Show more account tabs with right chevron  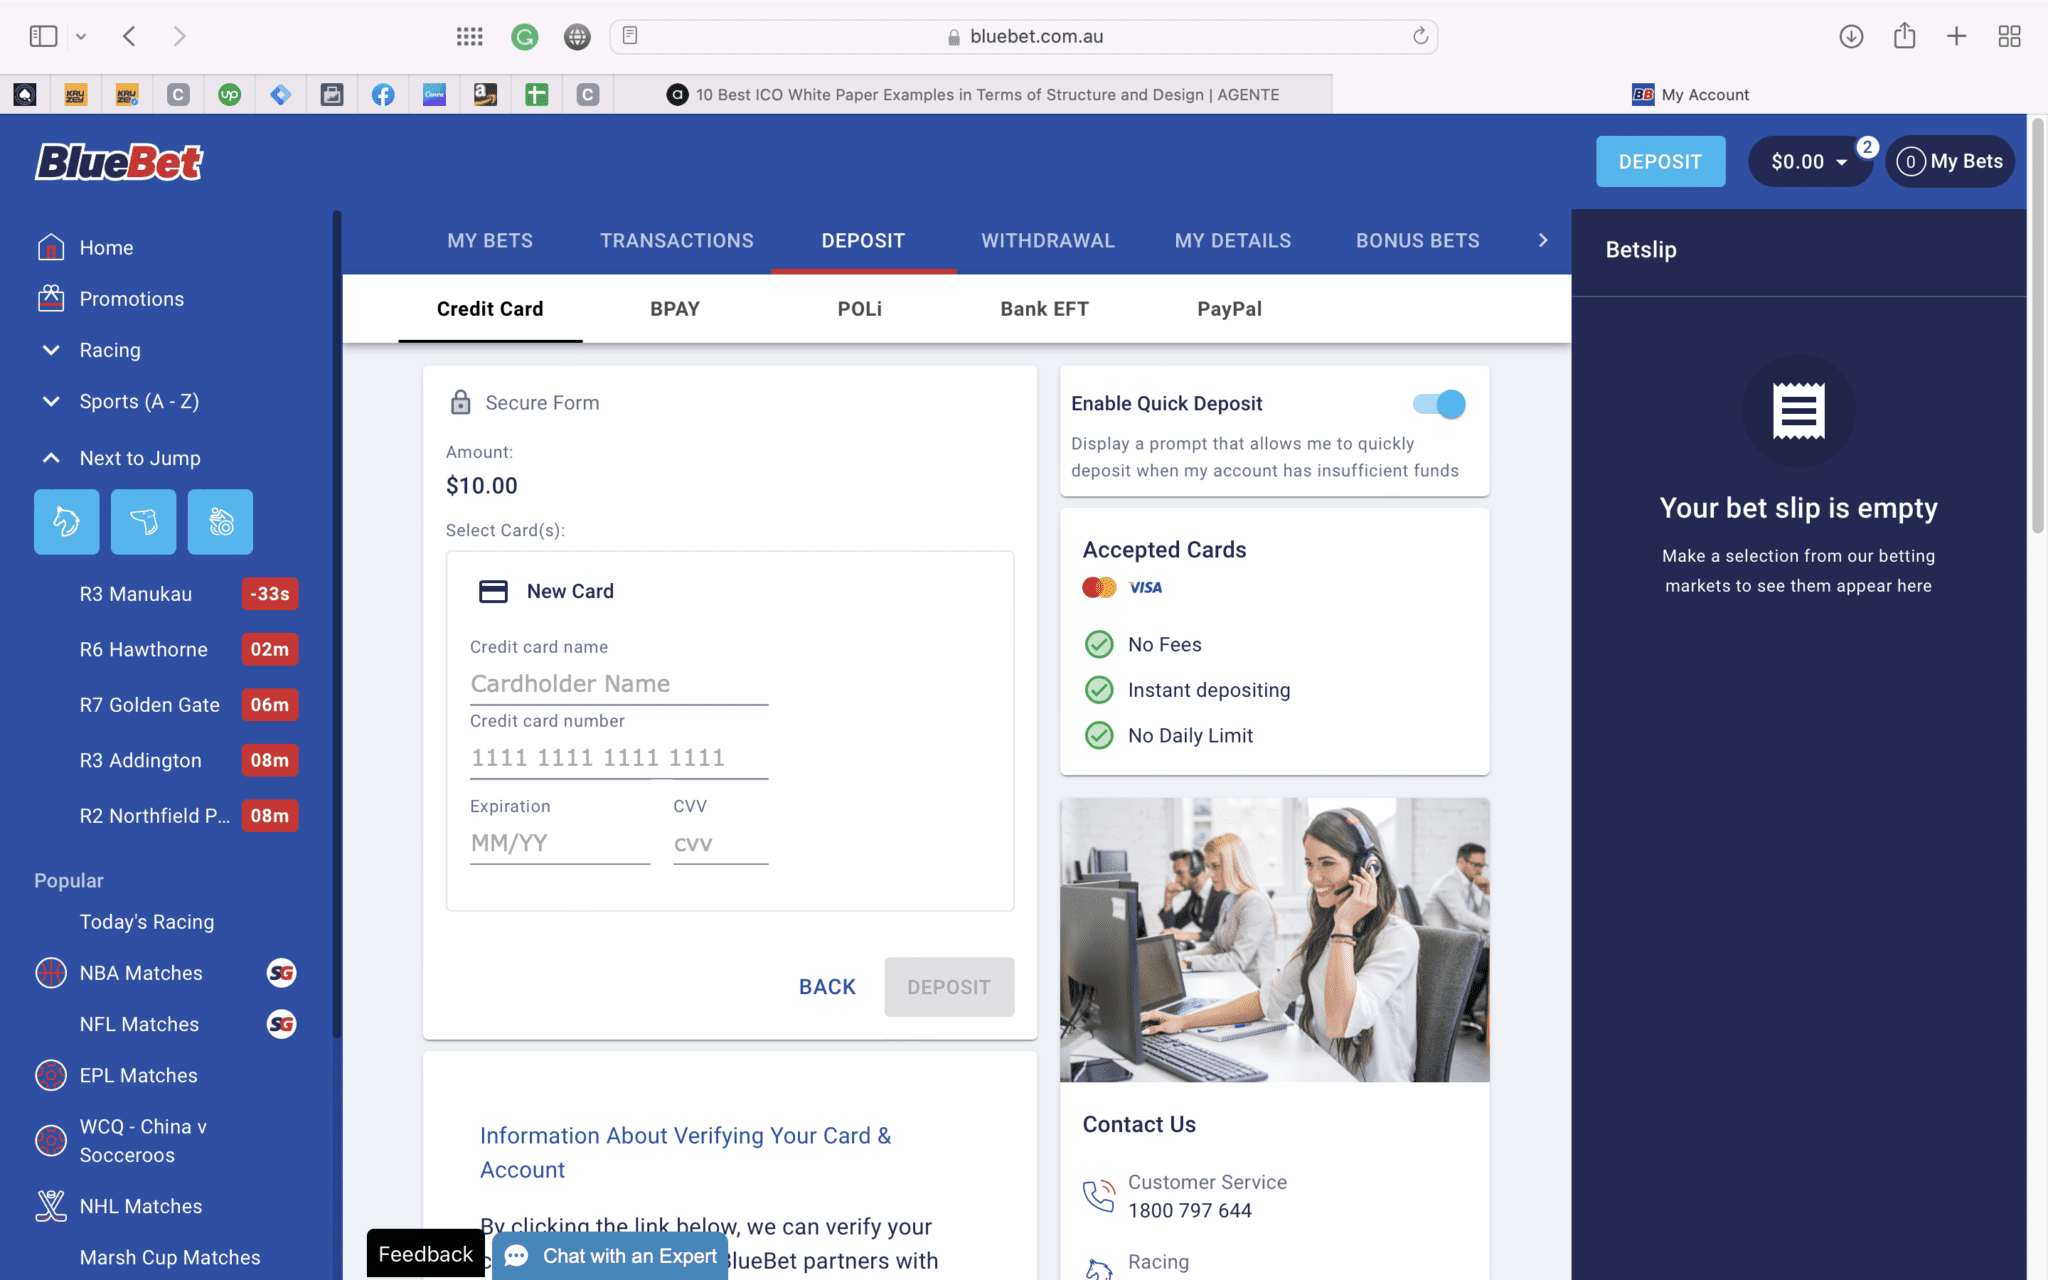(x=1543, y=240)
